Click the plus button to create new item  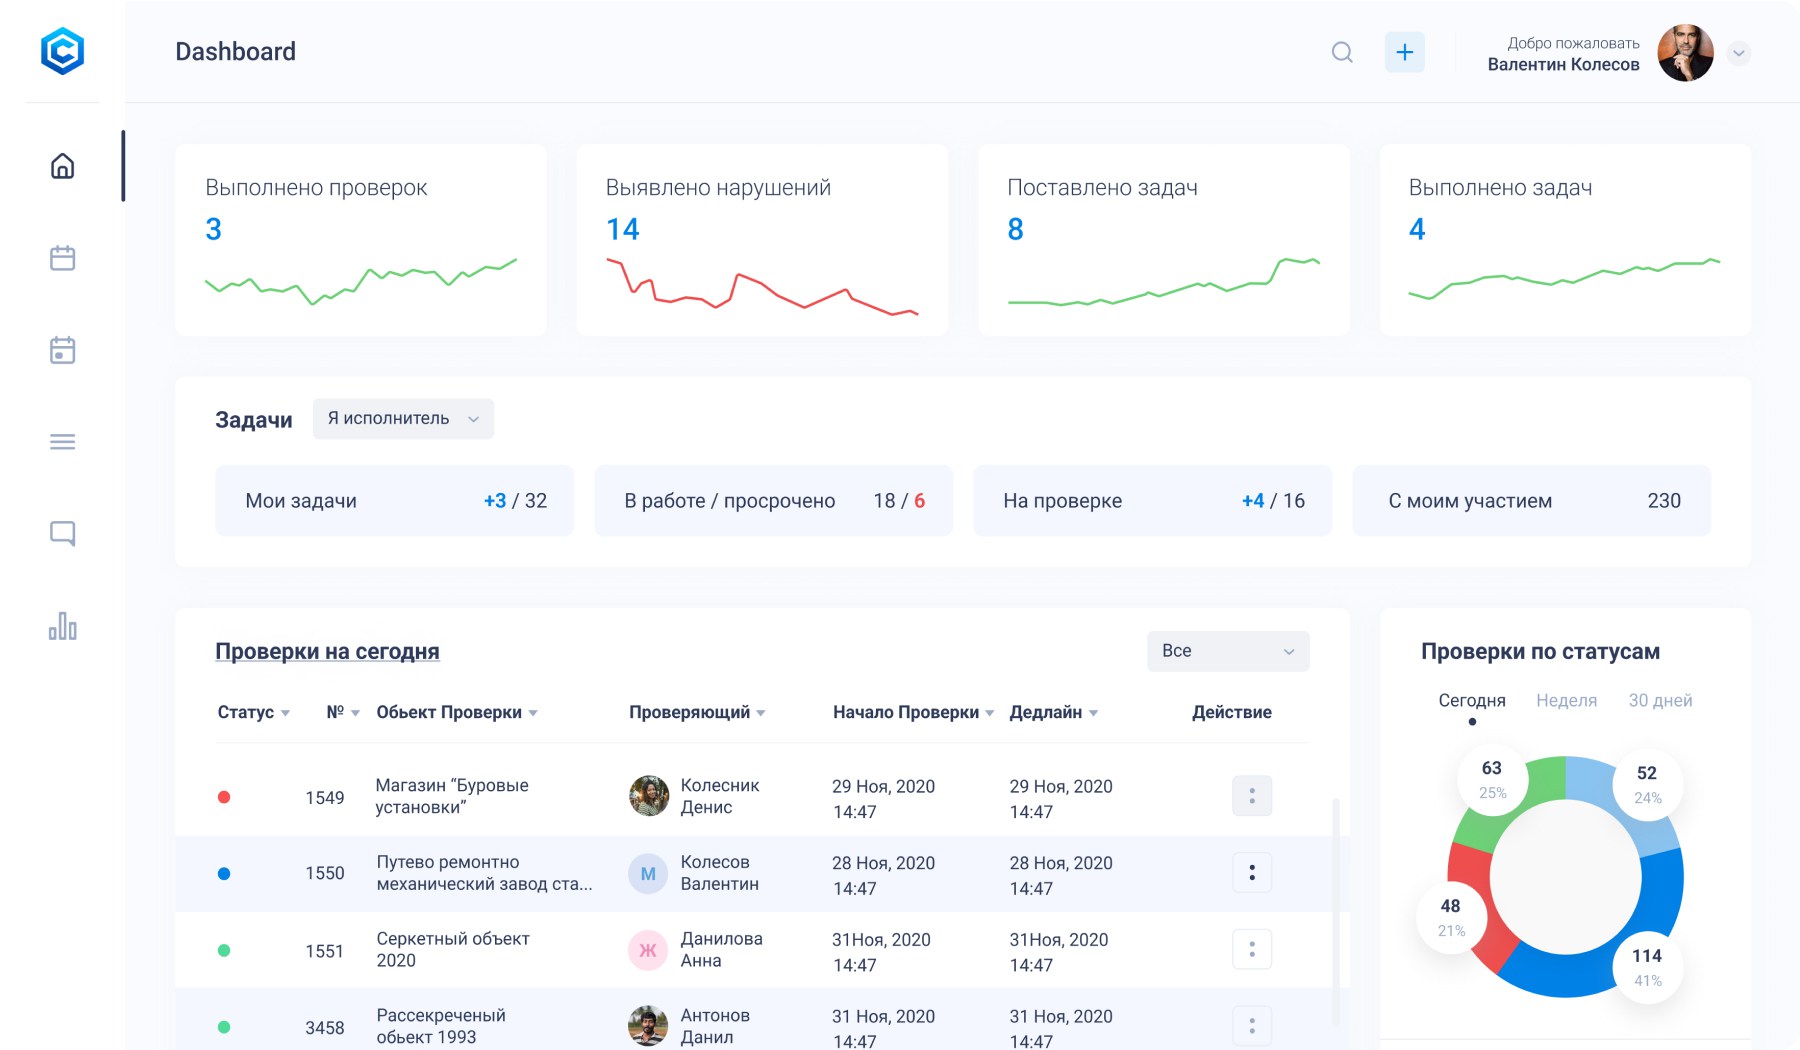click(x=1405, y=51)
